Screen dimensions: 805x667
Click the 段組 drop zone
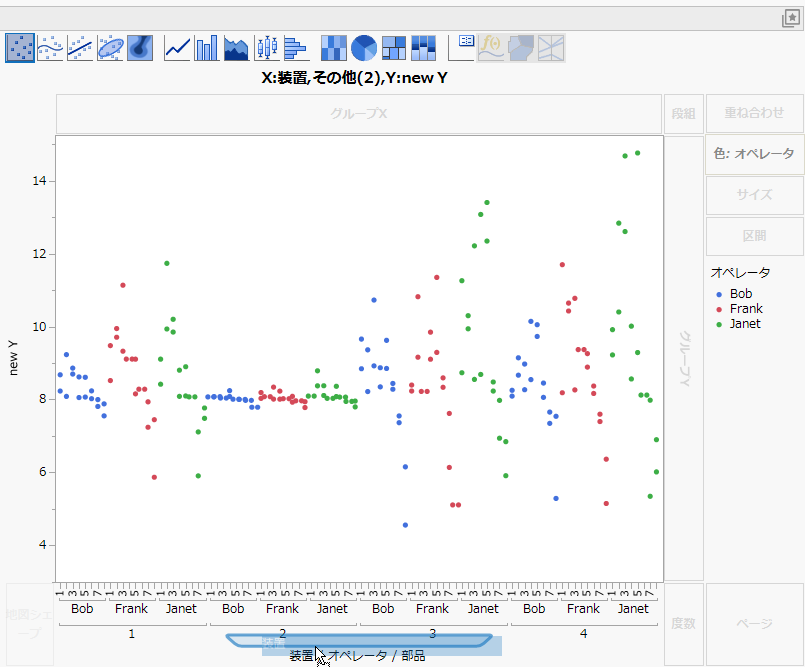(683, 113)
